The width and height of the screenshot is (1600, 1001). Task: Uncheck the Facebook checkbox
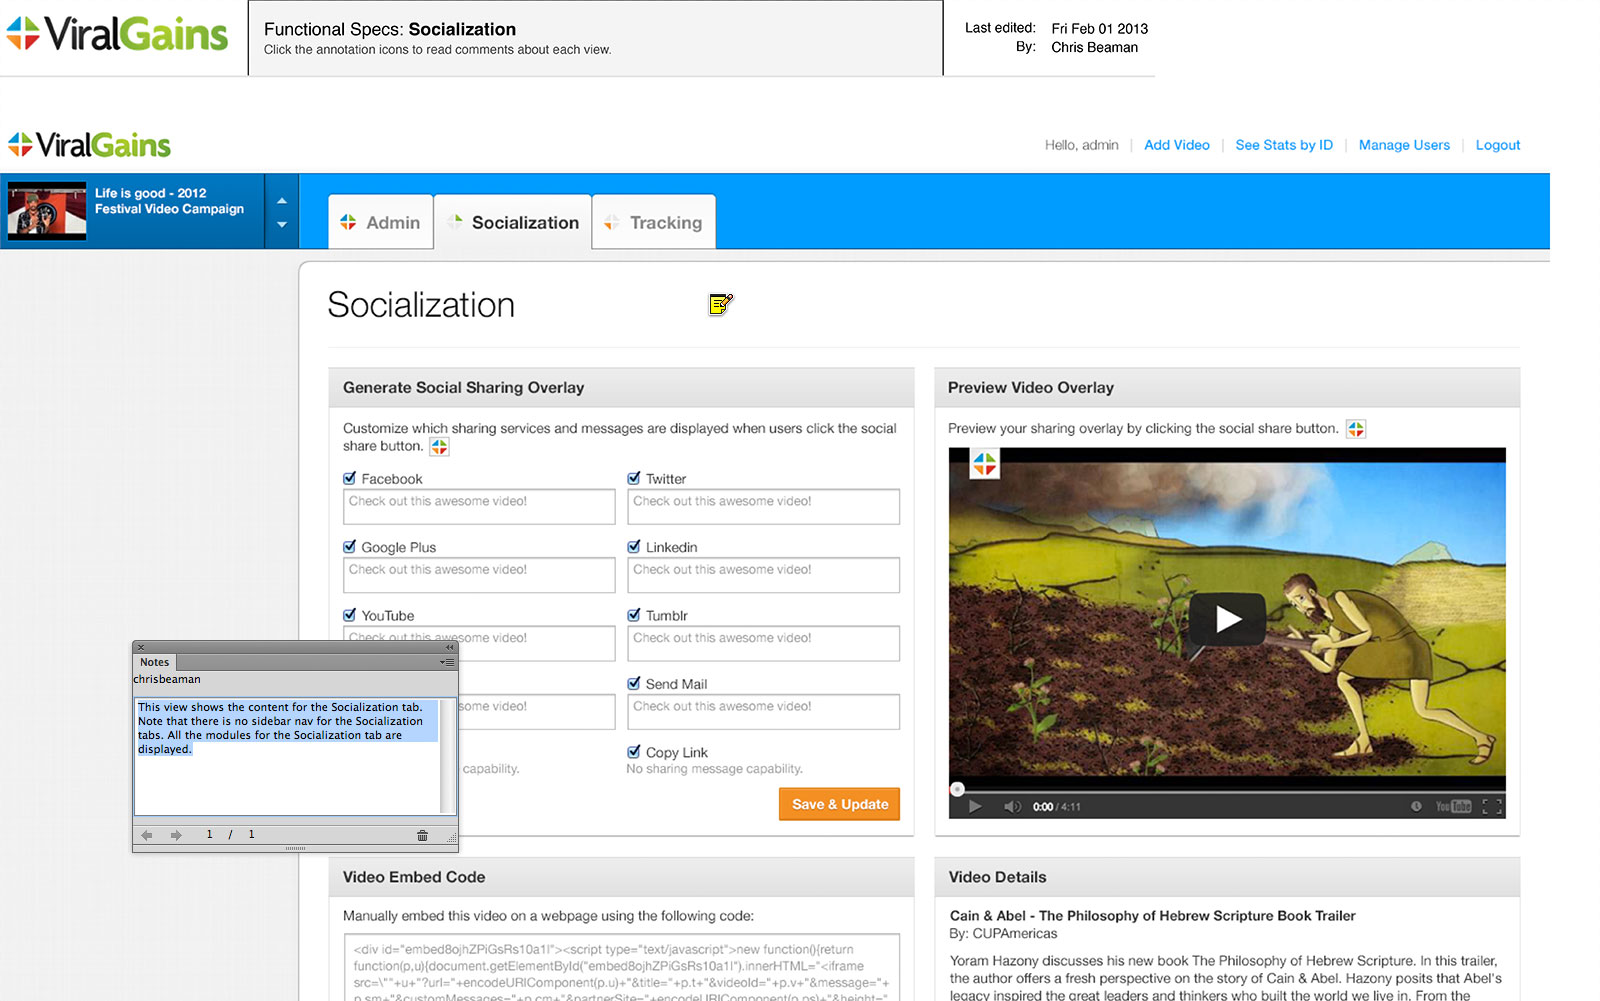click(349, 478)
